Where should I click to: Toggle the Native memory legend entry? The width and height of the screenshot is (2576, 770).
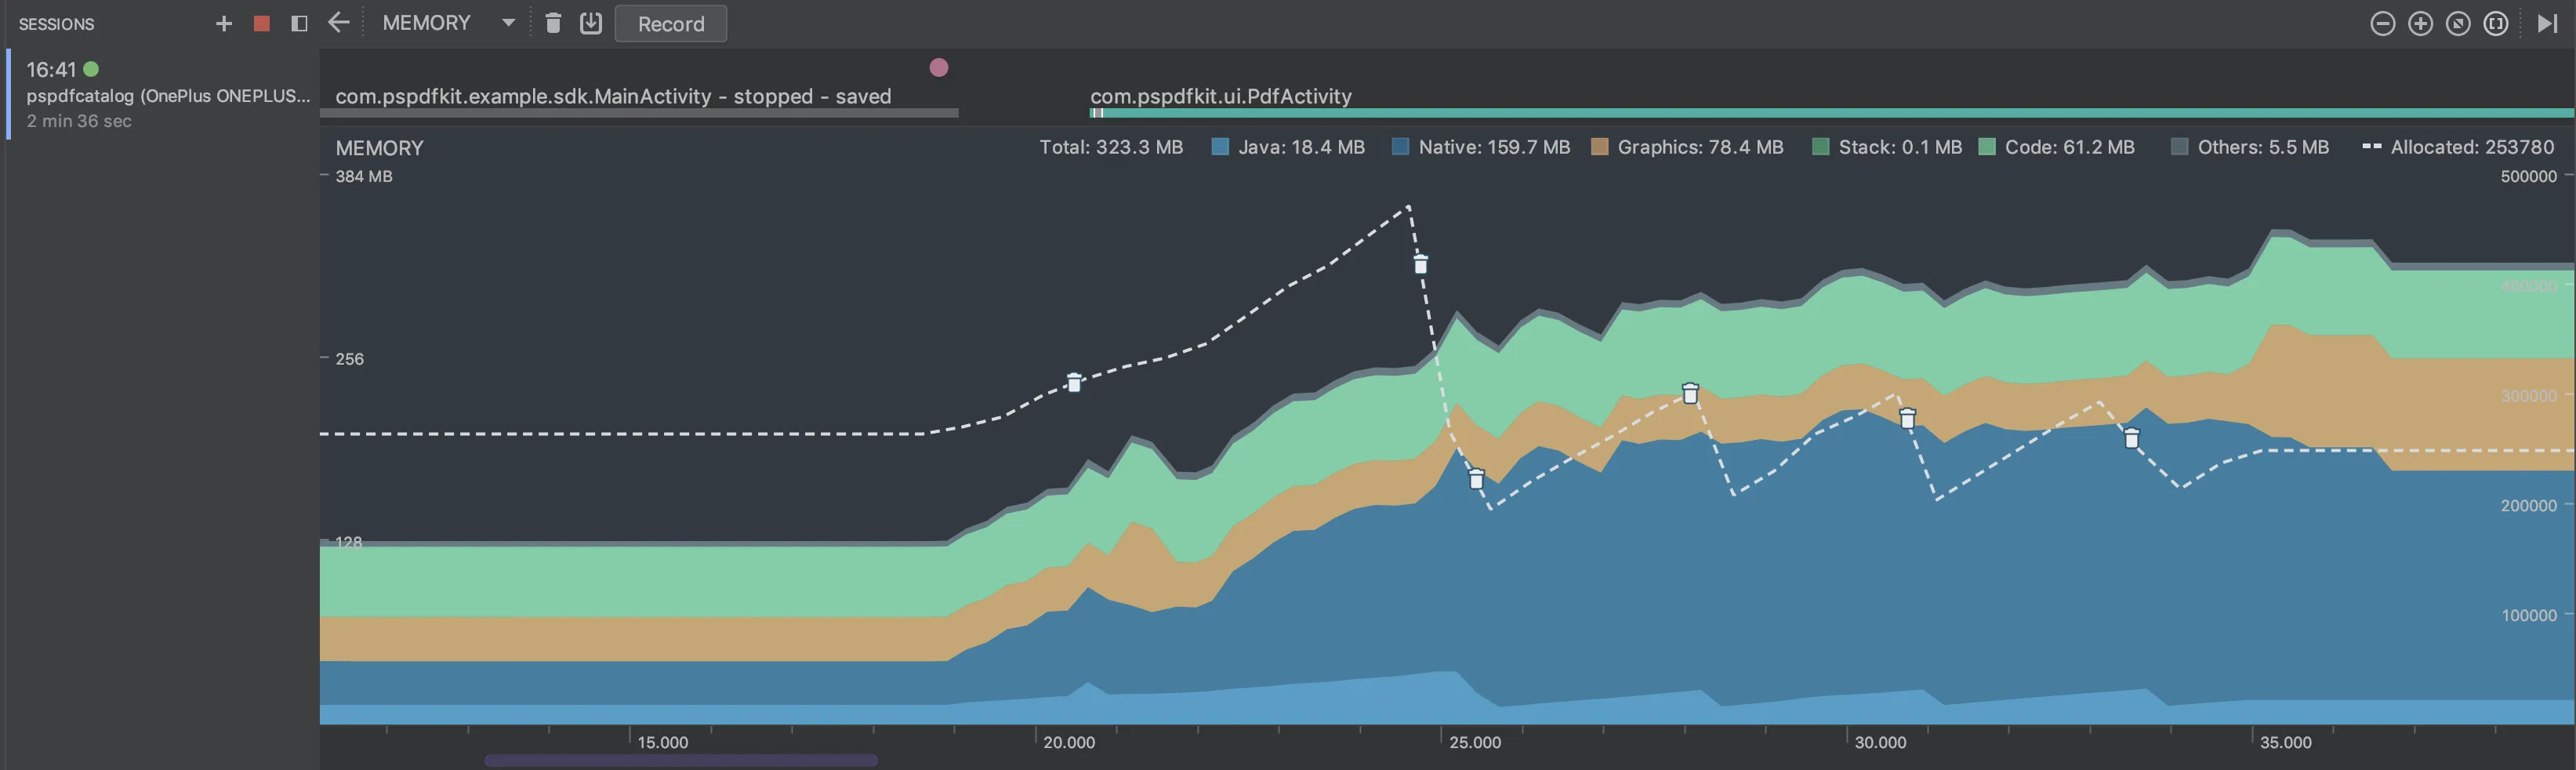coord(1480,146)
